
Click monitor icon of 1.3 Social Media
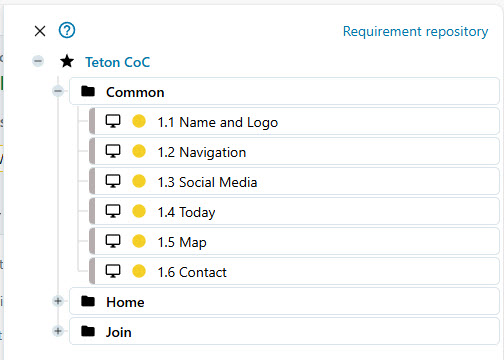click(113, 181)
